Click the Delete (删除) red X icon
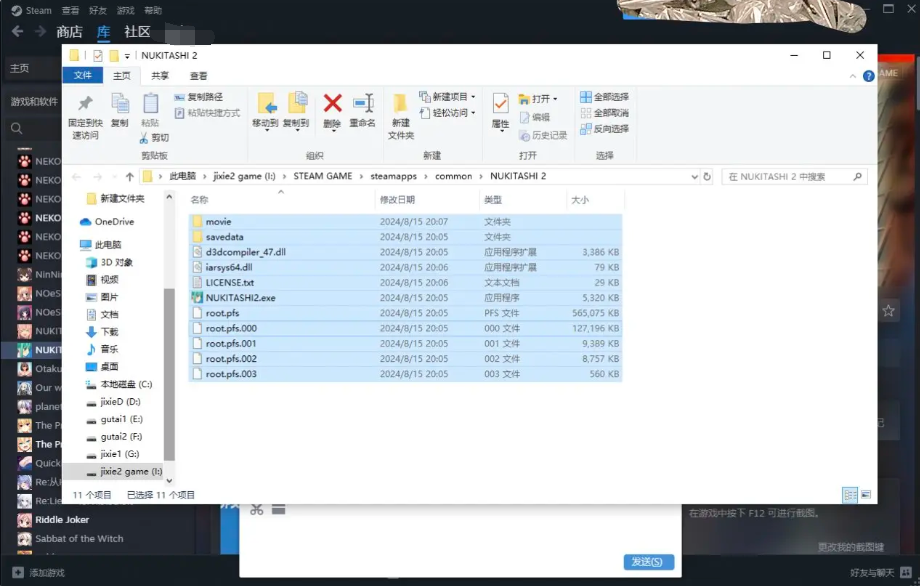Viewport: 920px width, 586px height. click(x=333, y=103)
